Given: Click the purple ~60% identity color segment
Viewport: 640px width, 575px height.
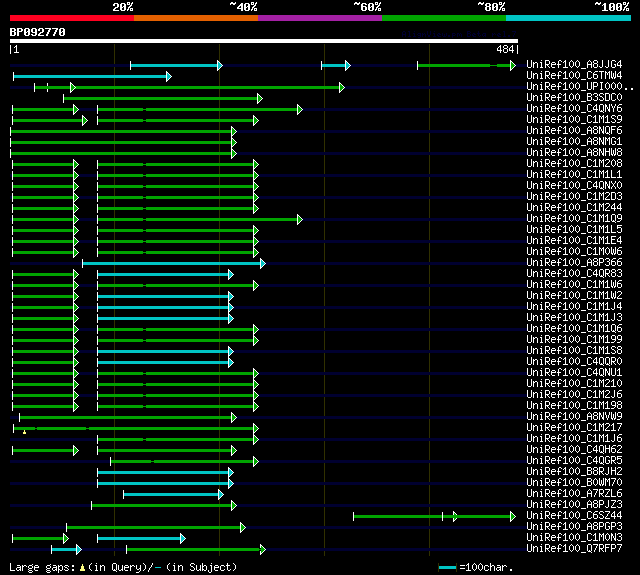Looking at the screenshot, I should [320, 18].
